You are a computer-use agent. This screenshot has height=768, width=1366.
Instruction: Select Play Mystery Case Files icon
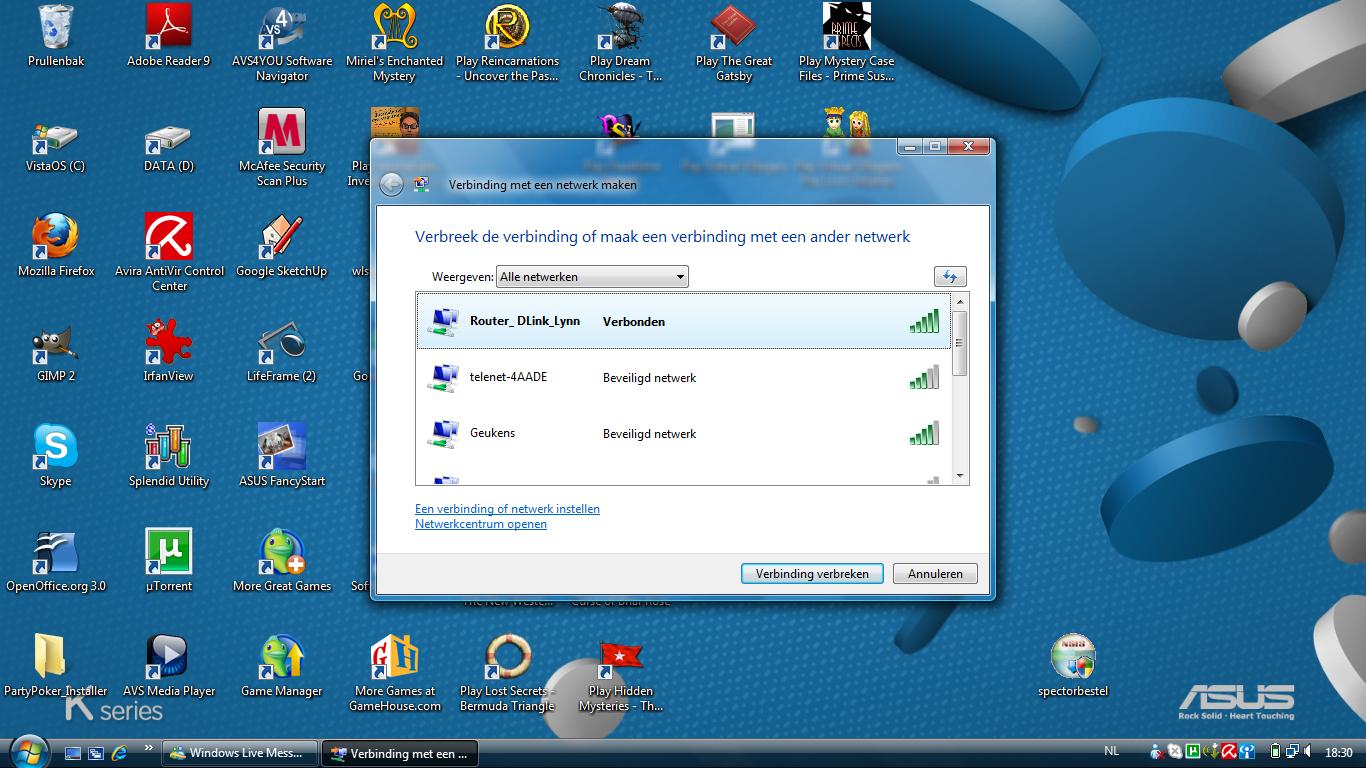pyautogui.click(x=846, y=43)
